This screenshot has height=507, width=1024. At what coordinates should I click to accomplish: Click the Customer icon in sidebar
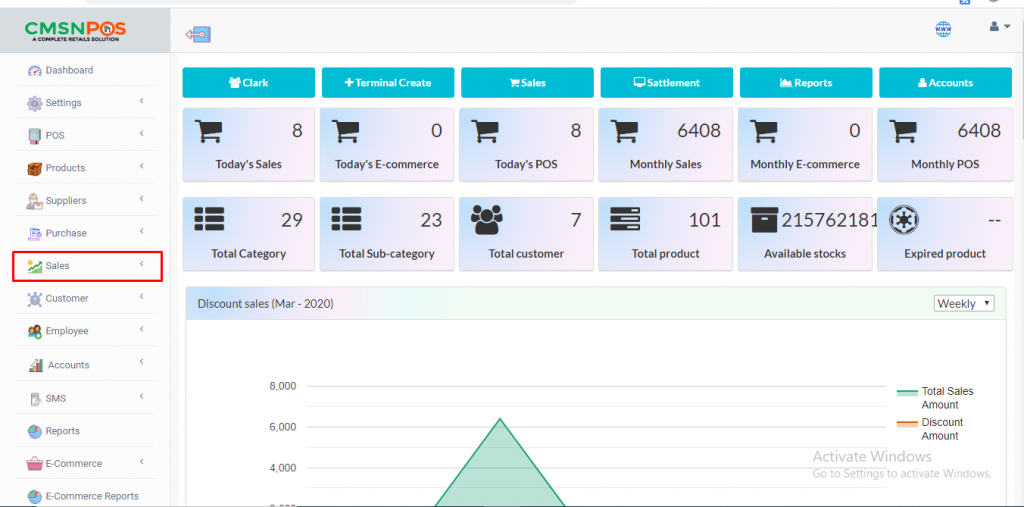coord(35,299)
